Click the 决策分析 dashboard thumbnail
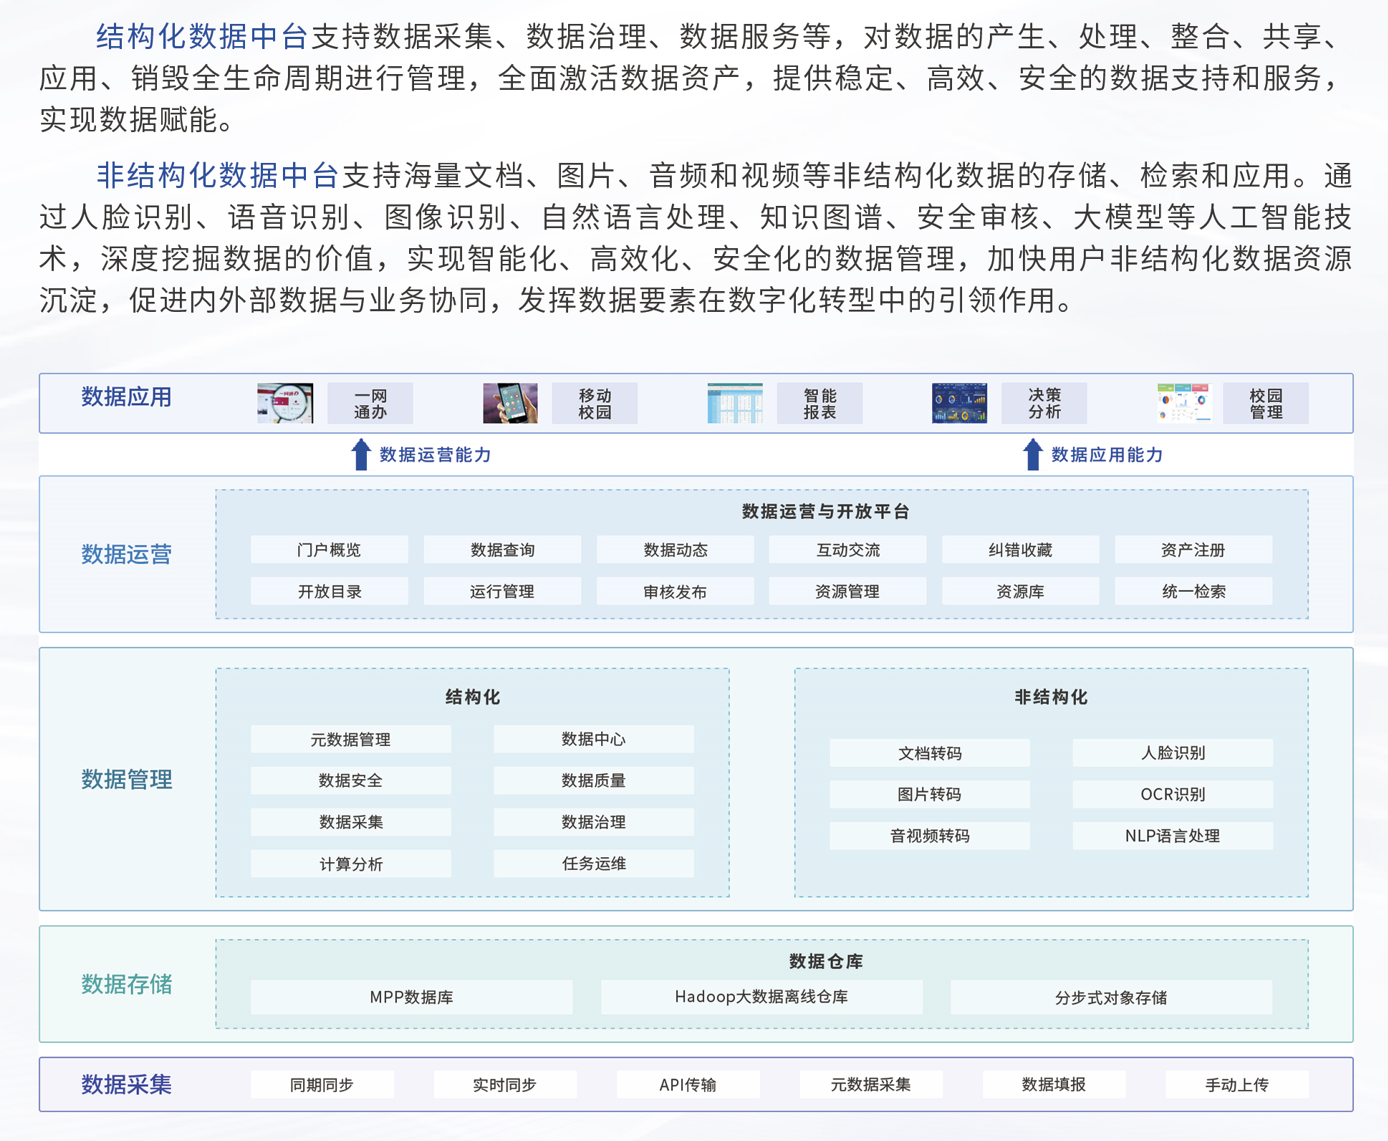Screen dimensions: 1388x1141 [x=959, y=403]
